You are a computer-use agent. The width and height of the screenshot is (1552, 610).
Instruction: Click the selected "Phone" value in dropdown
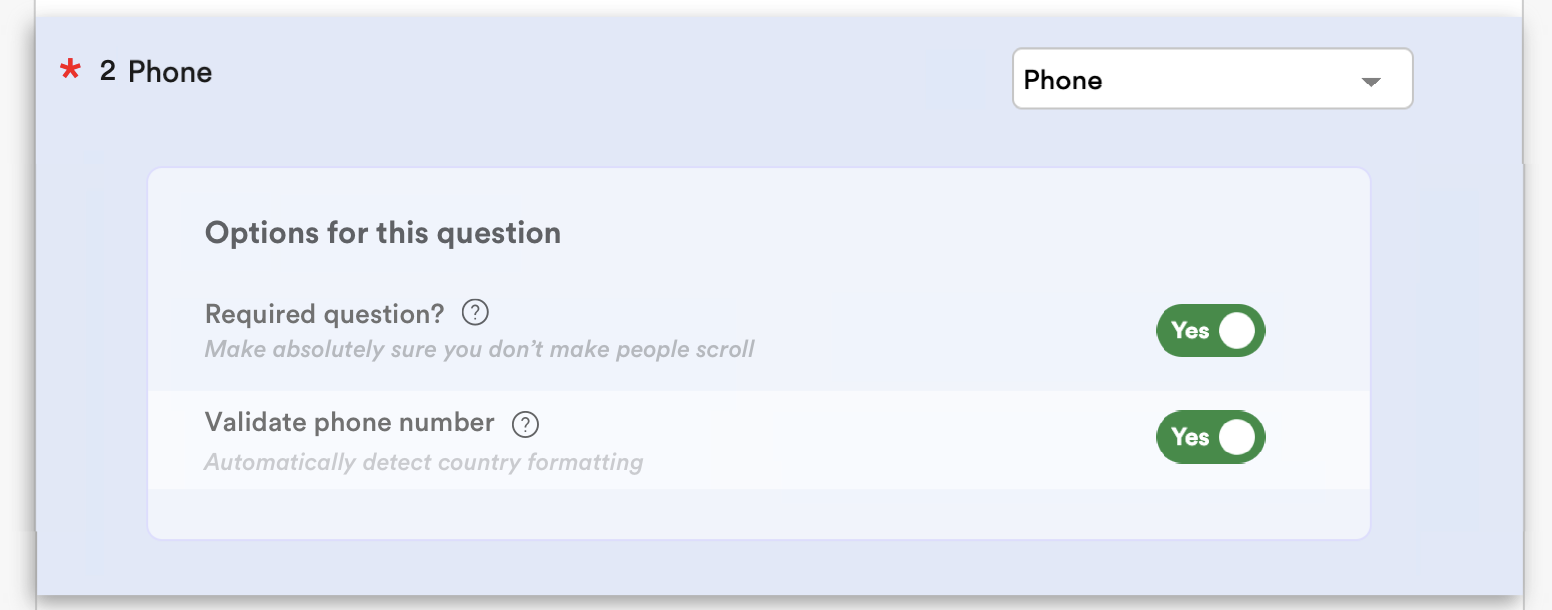pos(1063,80)
